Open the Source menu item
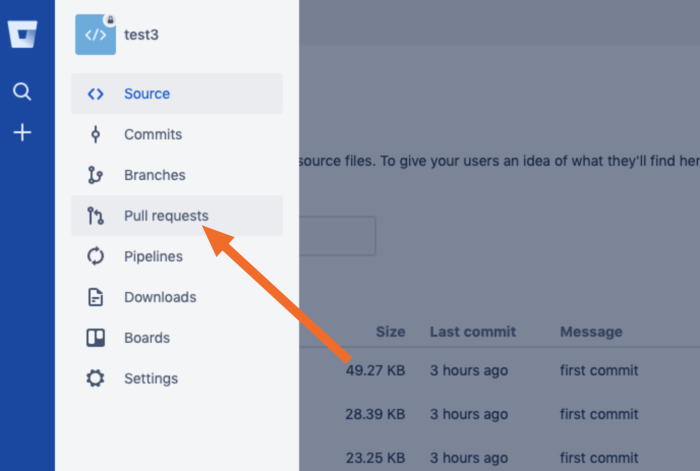Viewport: 700px width, 471px height. 147,94
